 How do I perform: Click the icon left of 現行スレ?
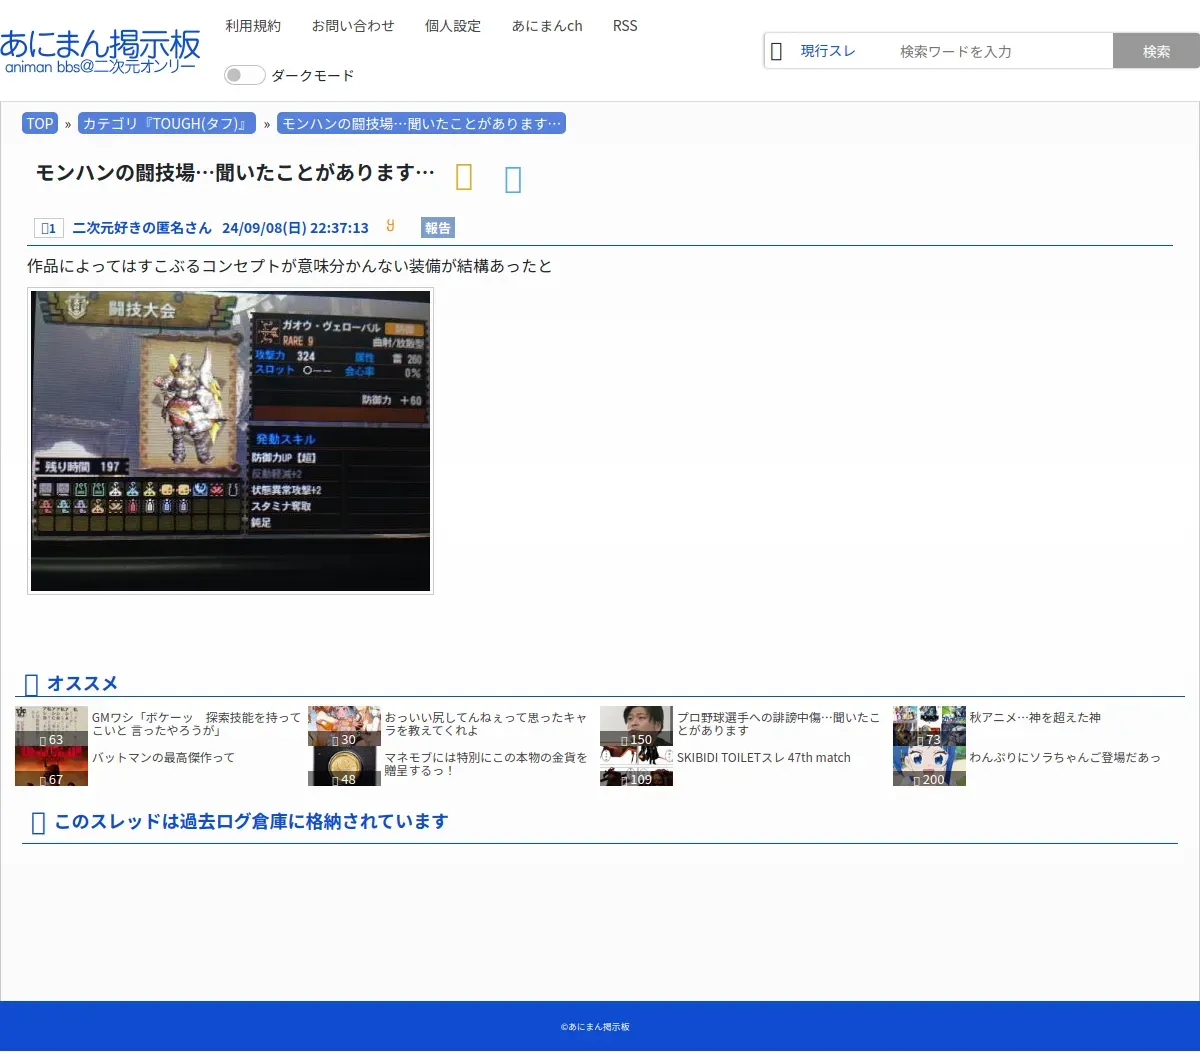[x=777, y=51]
